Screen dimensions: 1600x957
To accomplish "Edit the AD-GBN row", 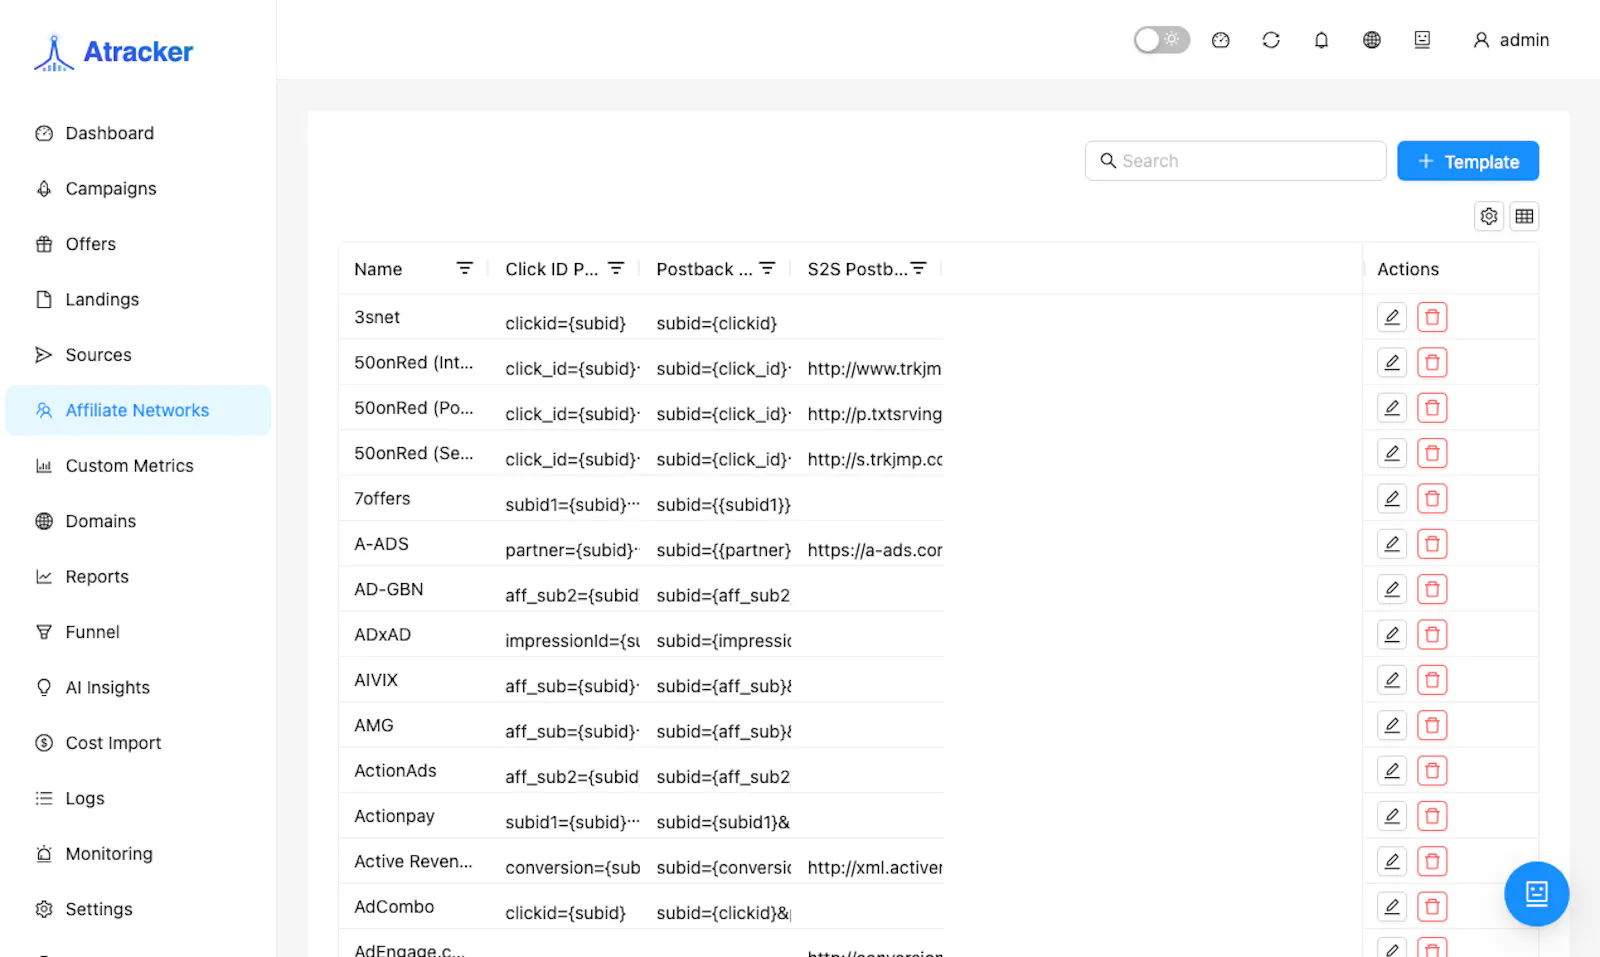I will pyautogui.click(x=1392, y=589).
